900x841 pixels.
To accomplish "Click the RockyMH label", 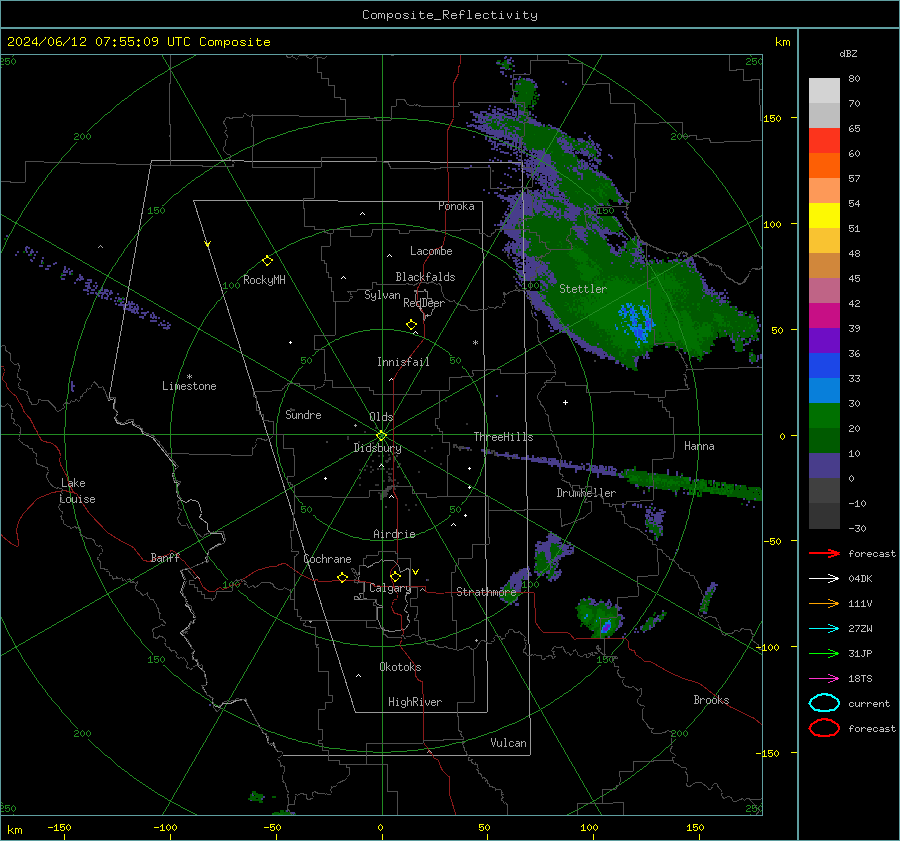I will tap(264, 280).
